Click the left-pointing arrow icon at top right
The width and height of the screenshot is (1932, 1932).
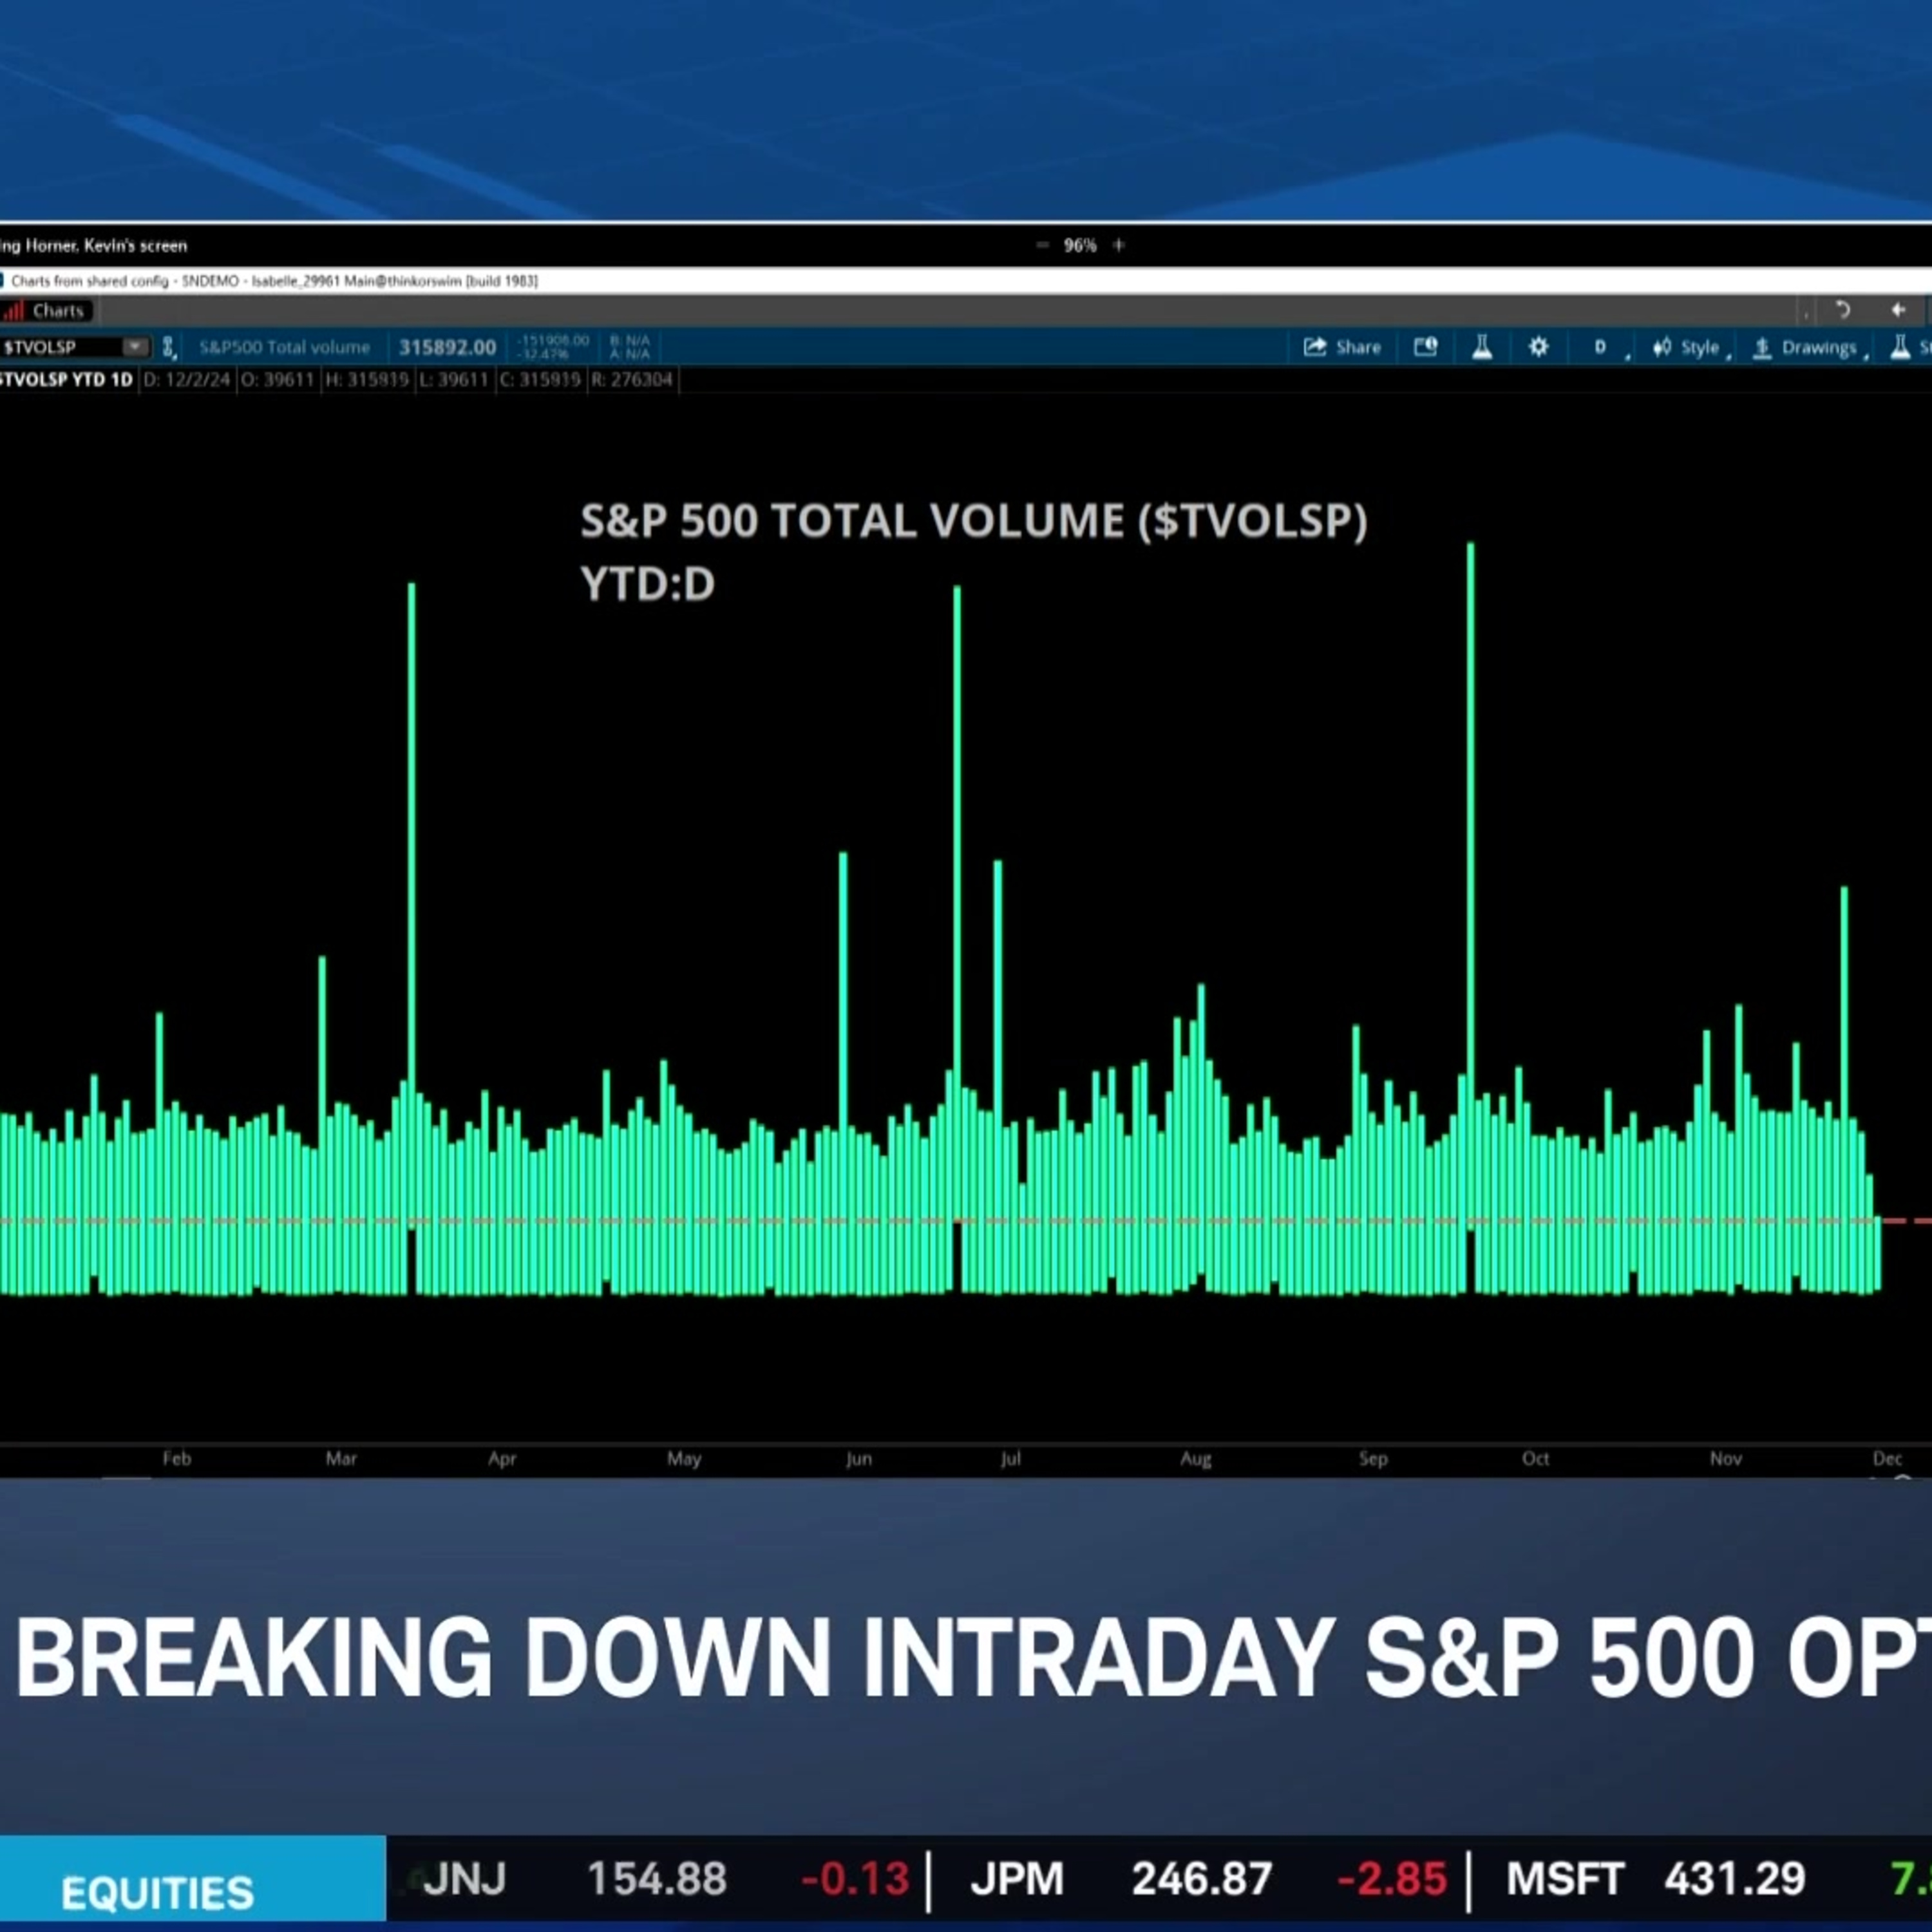point(1898,310)
